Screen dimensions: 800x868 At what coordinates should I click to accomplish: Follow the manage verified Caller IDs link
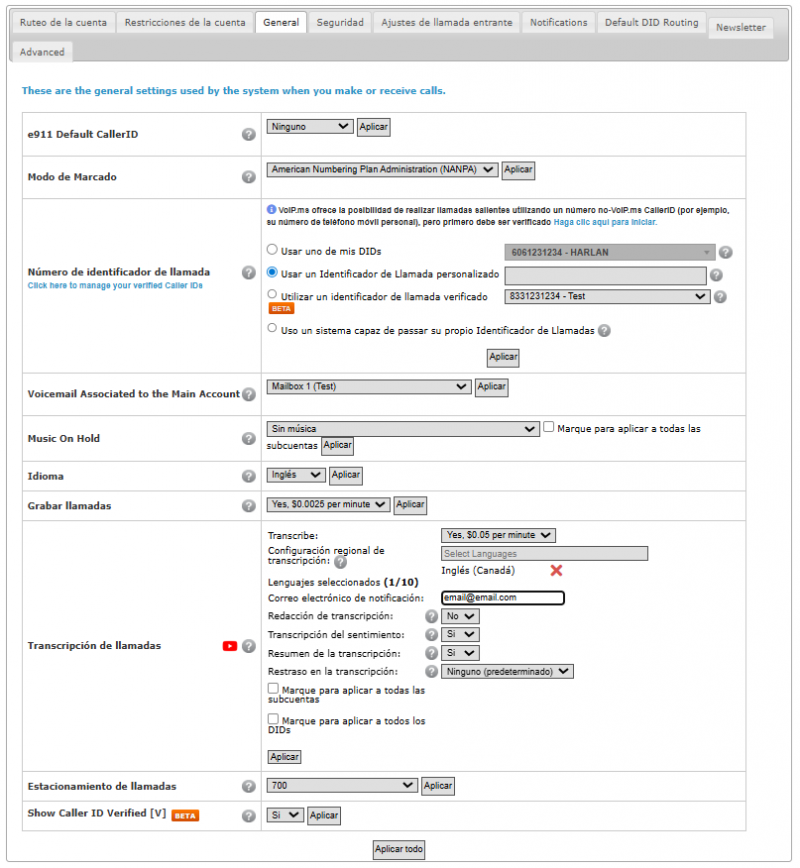[x=115, y=286]
